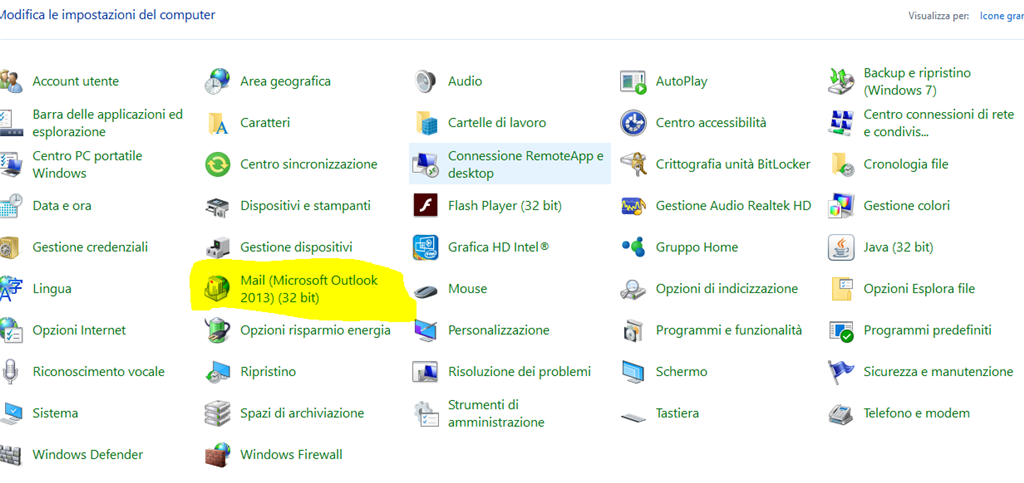Open the Java coffee cup icon
1024x483 pixels.
840,247
